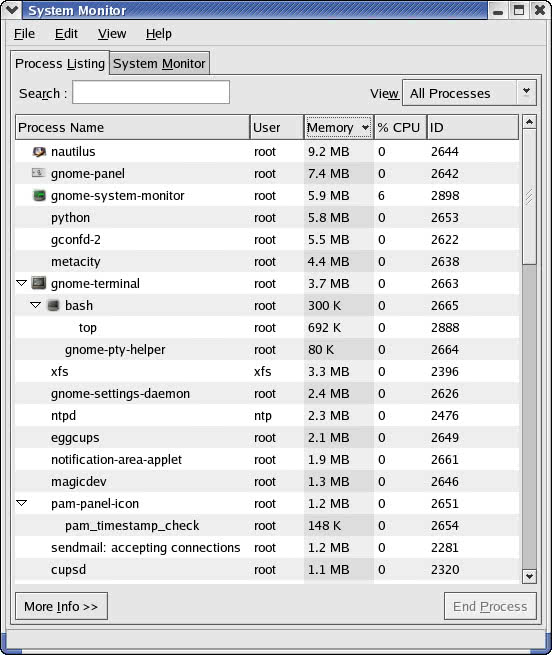Click the End Process button
The height and width of the screenshot is (655, 552).
point(490,606)
